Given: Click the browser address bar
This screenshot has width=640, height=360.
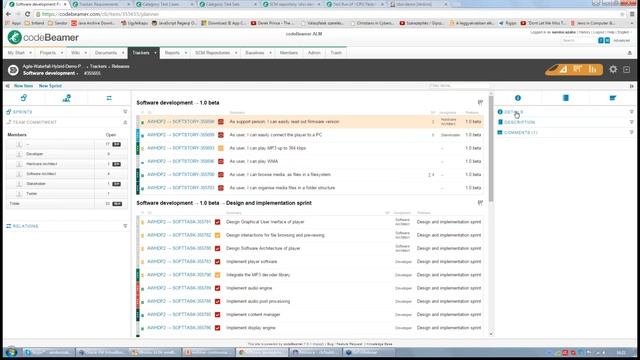Looking at the screenshot, I should coord(327,14).
